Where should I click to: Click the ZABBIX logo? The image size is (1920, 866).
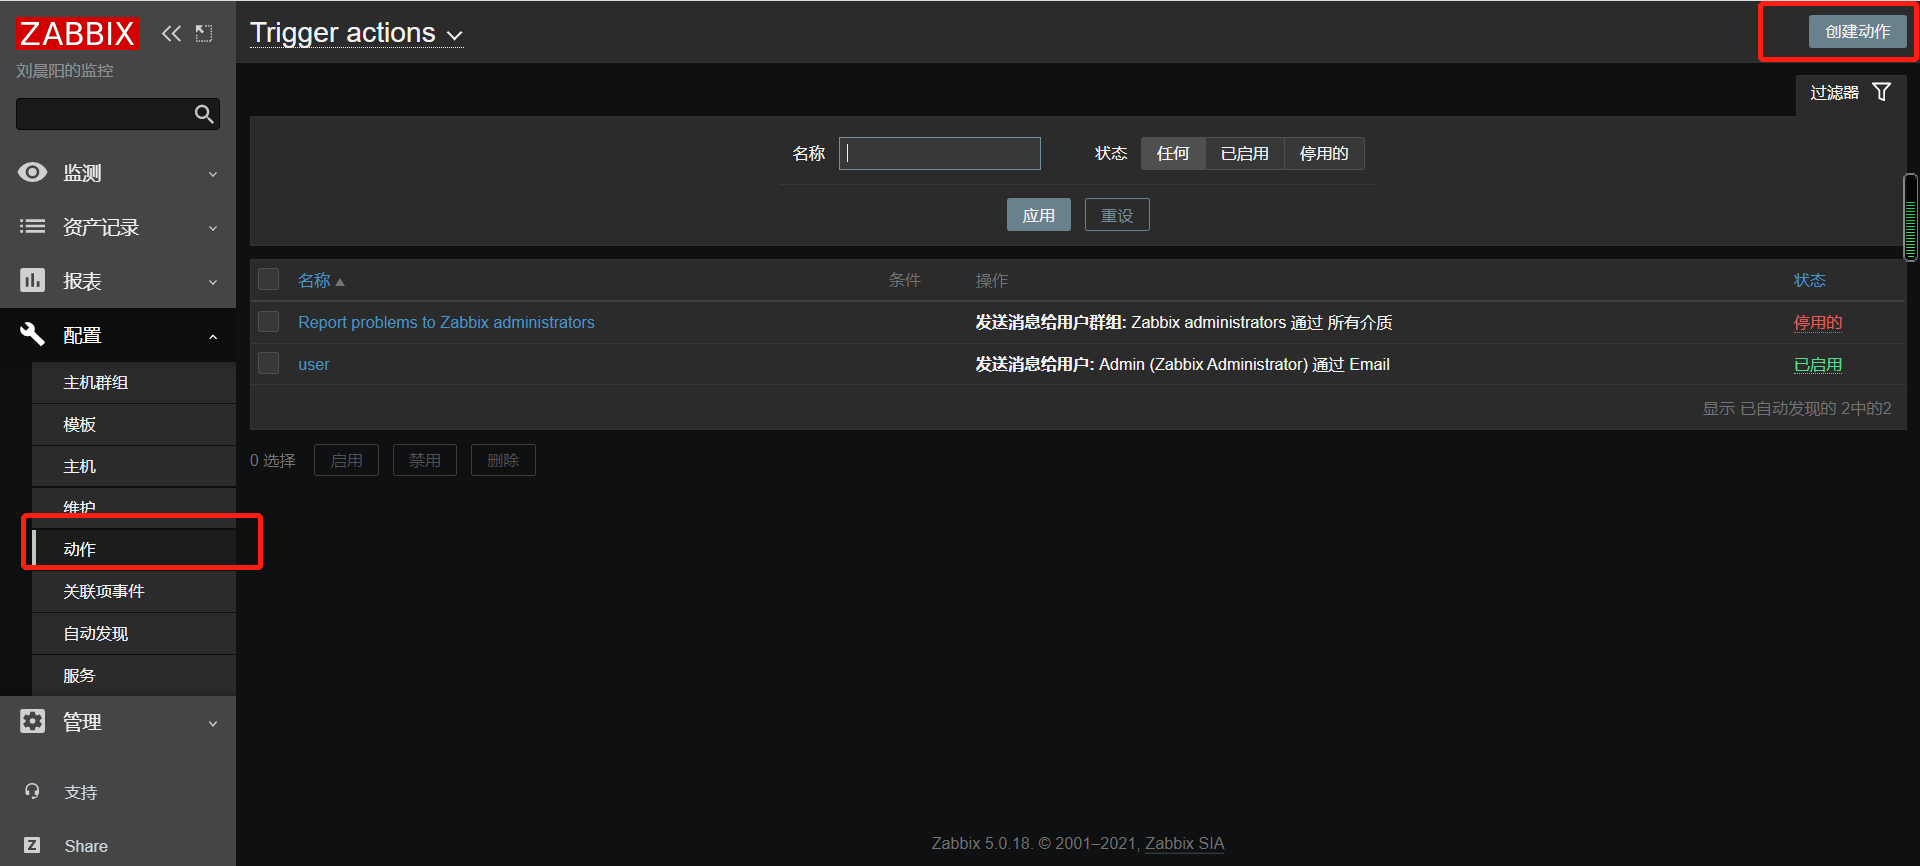click(77, 34)
